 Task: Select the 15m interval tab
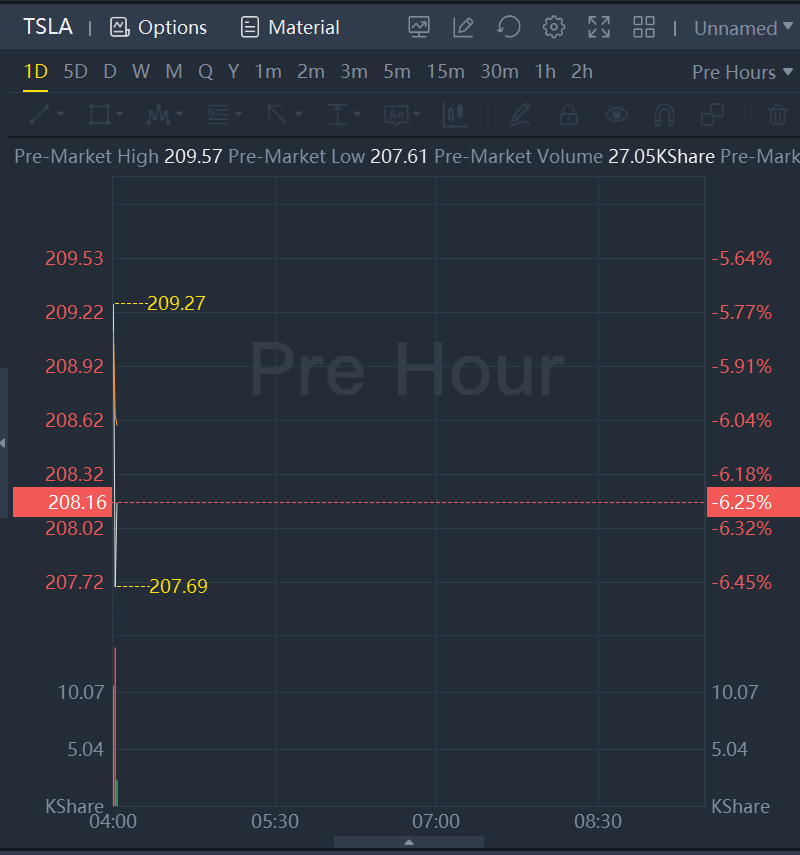(445, 72)
